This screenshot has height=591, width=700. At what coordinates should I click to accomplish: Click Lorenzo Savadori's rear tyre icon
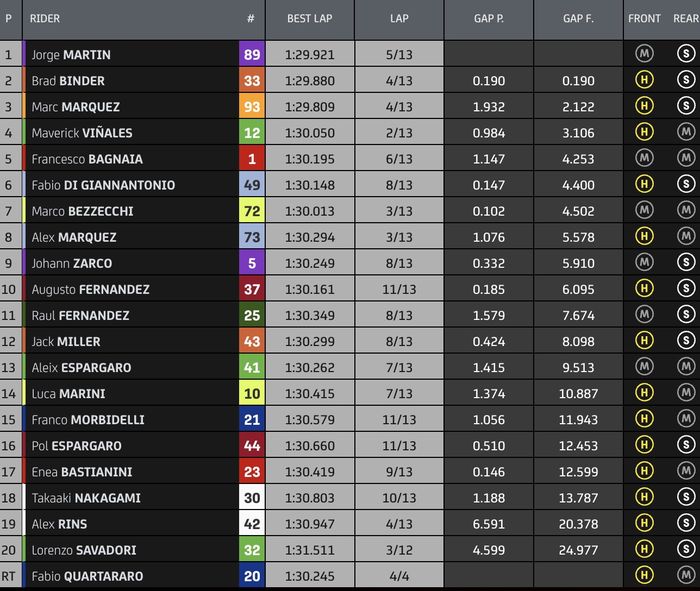pos(686,549)
